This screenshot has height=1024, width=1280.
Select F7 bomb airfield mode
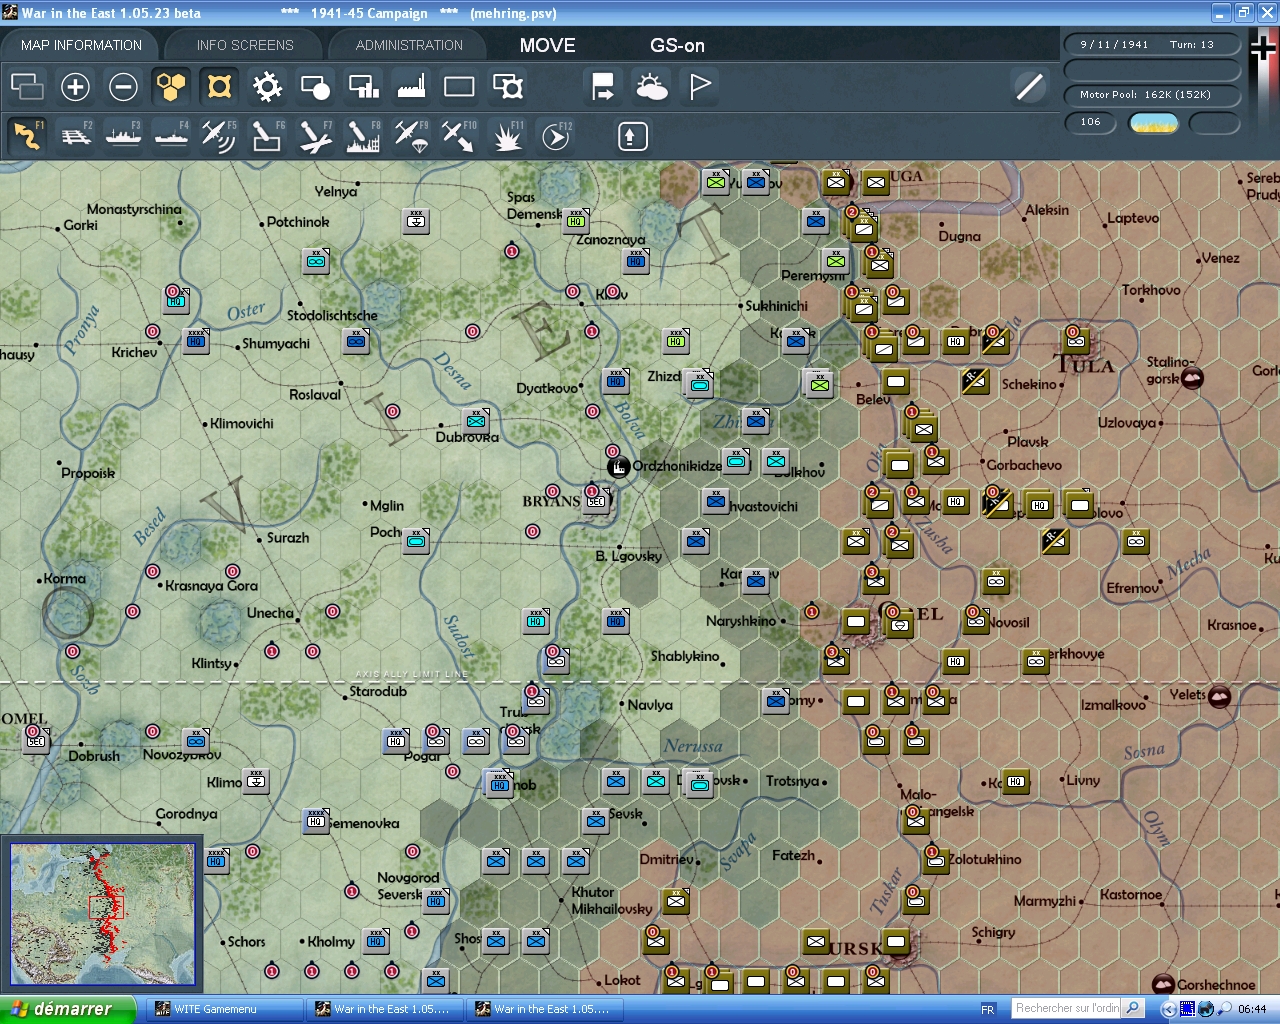click(x=315, y=136)
